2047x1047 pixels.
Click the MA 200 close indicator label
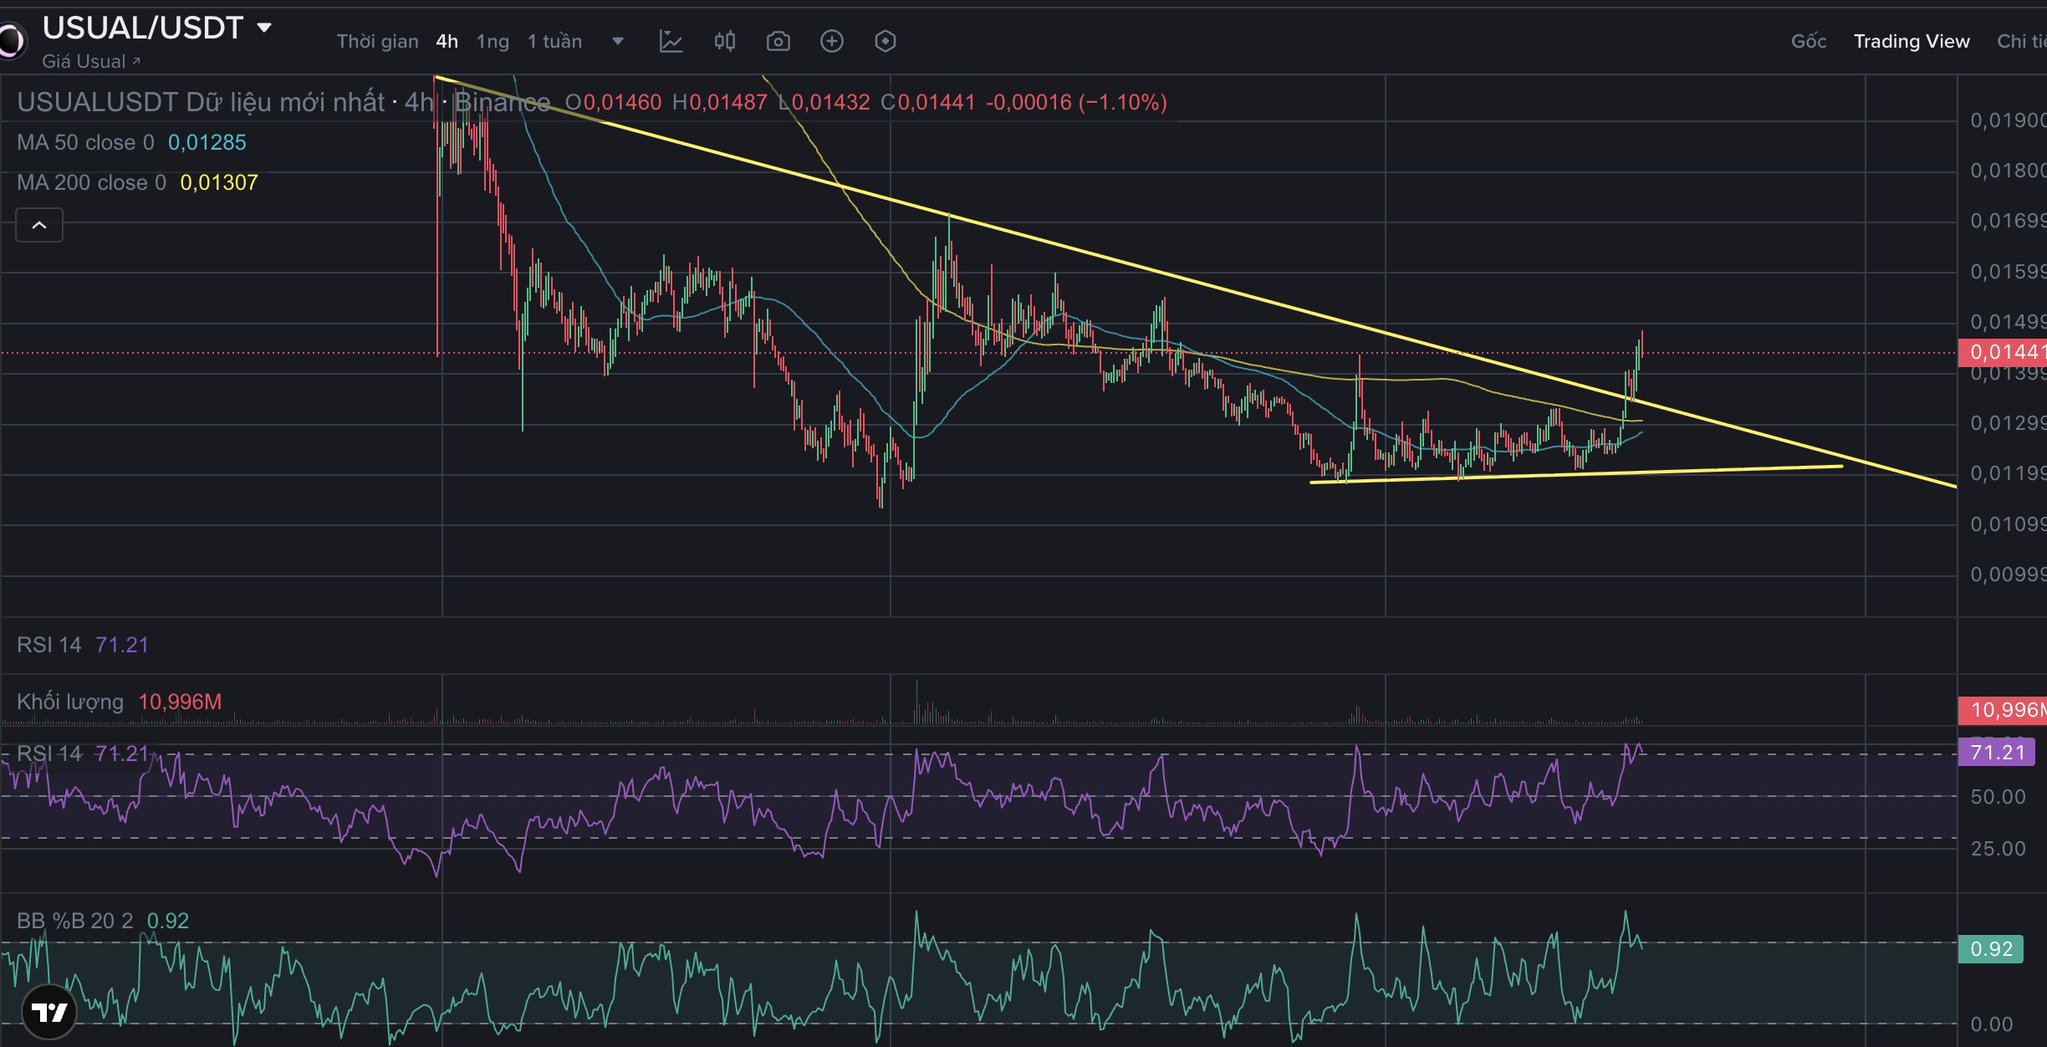pyautogui.click(x=91, y=183)
